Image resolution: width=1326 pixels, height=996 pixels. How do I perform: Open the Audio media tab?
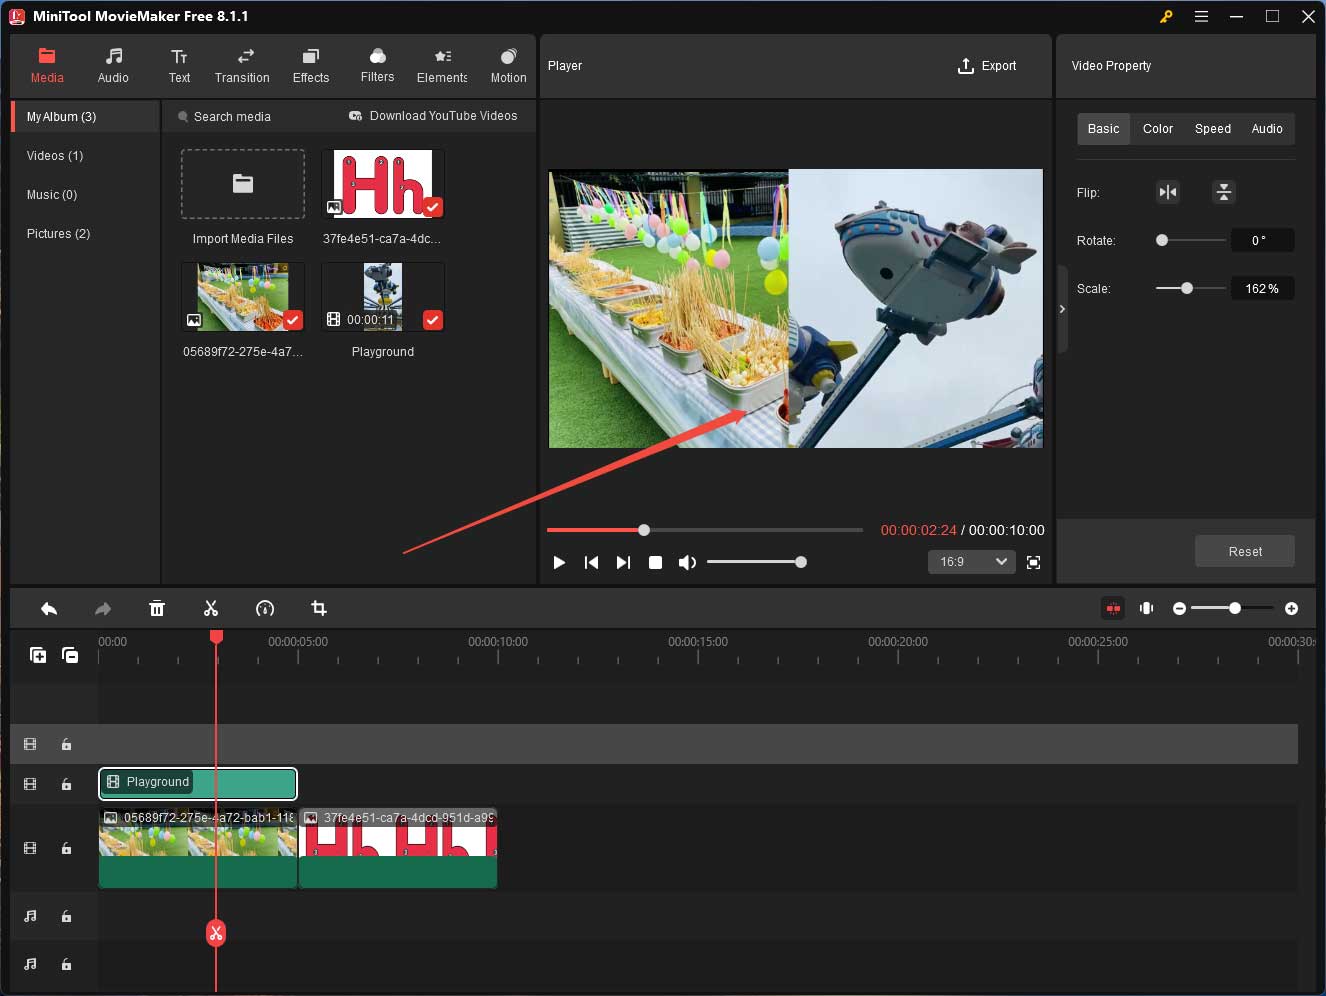click(x=113, y=65)
